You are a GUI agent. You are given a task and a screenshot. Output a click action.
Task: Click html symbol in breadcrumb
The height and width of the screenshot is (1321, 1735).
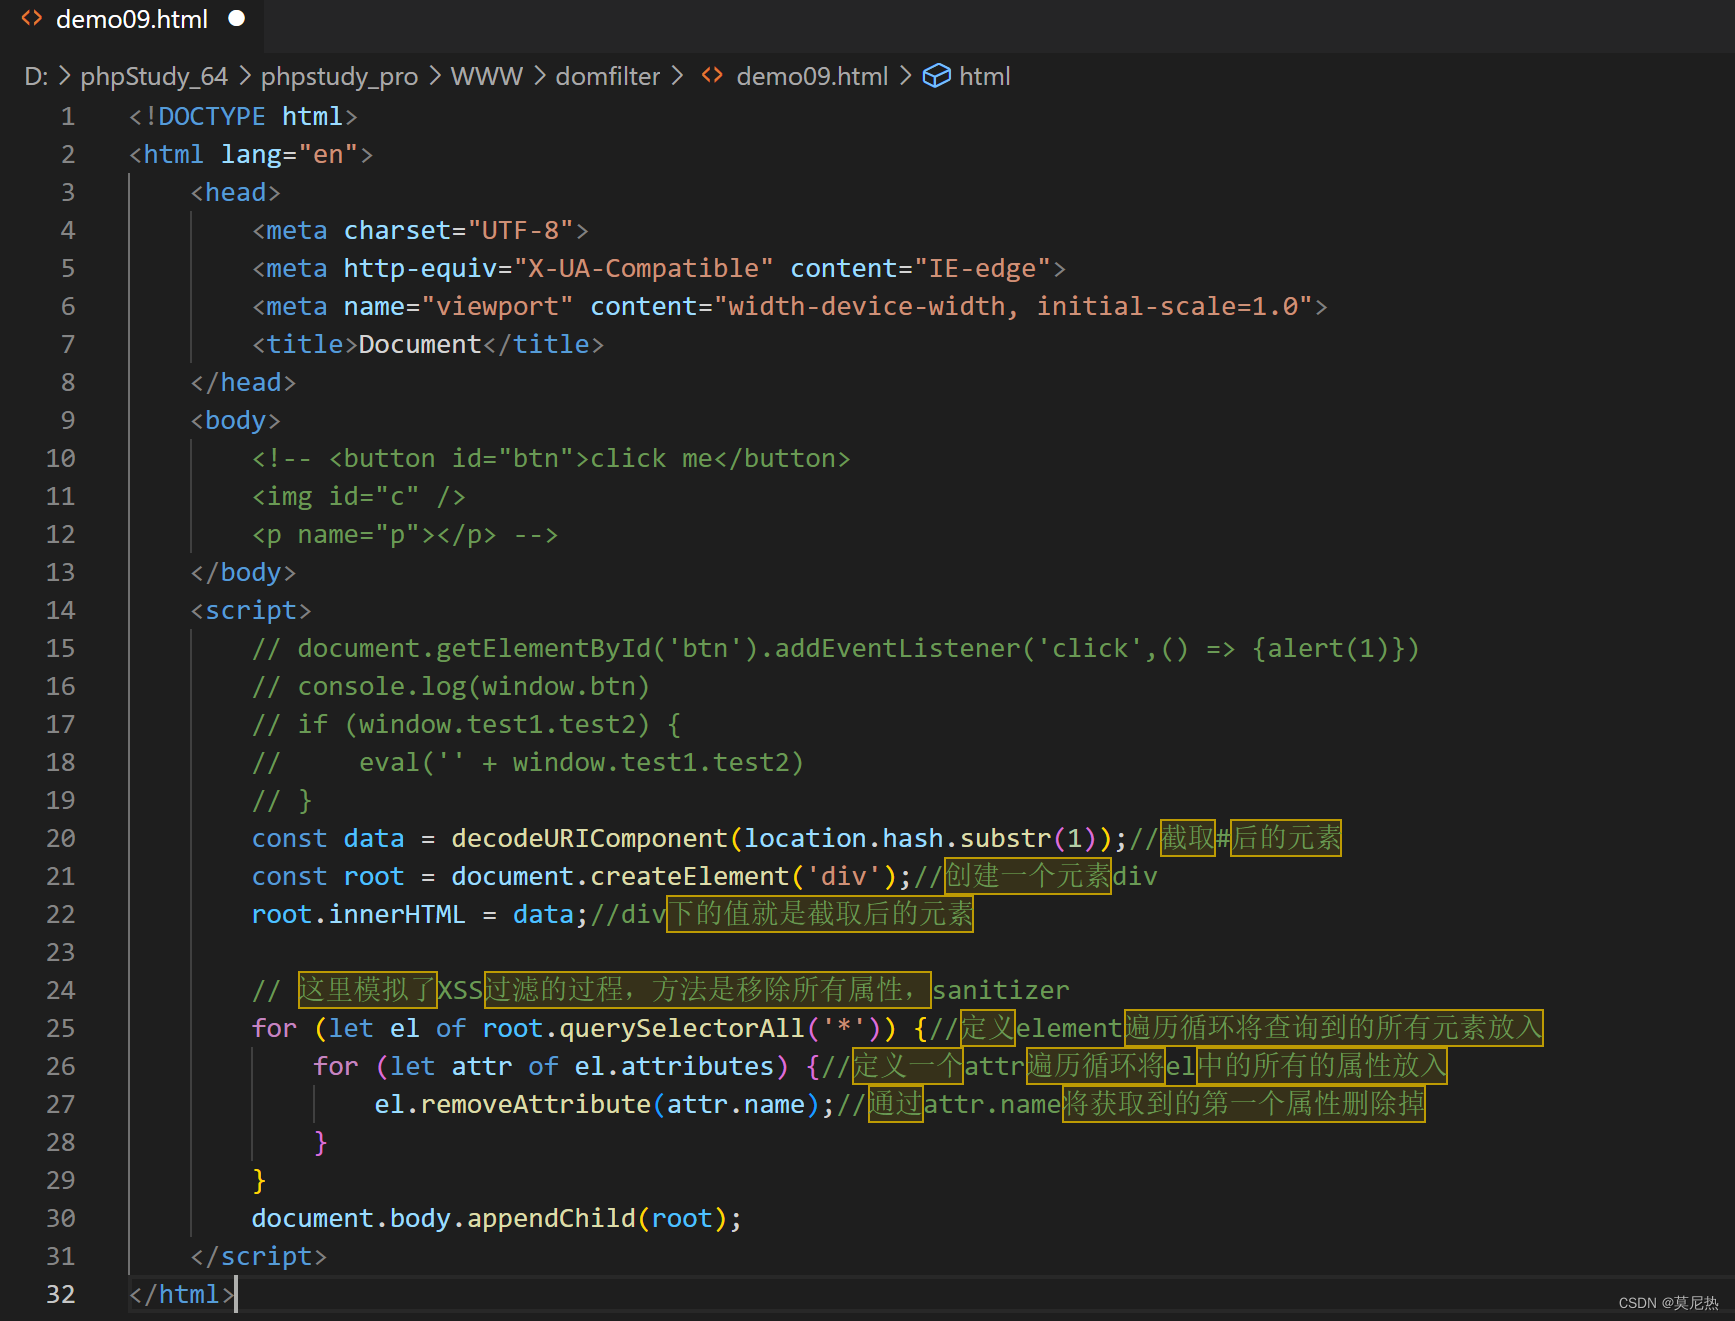pyautogui.click(x=985, y=76)
